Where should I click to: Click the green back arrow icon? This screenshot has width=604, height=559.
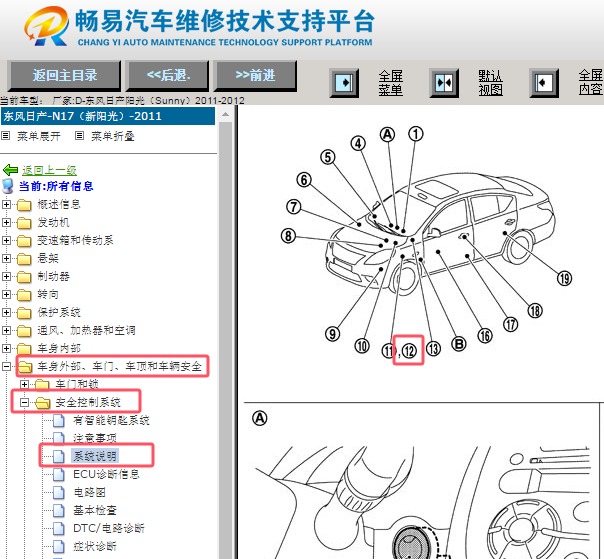pos(10,170)
